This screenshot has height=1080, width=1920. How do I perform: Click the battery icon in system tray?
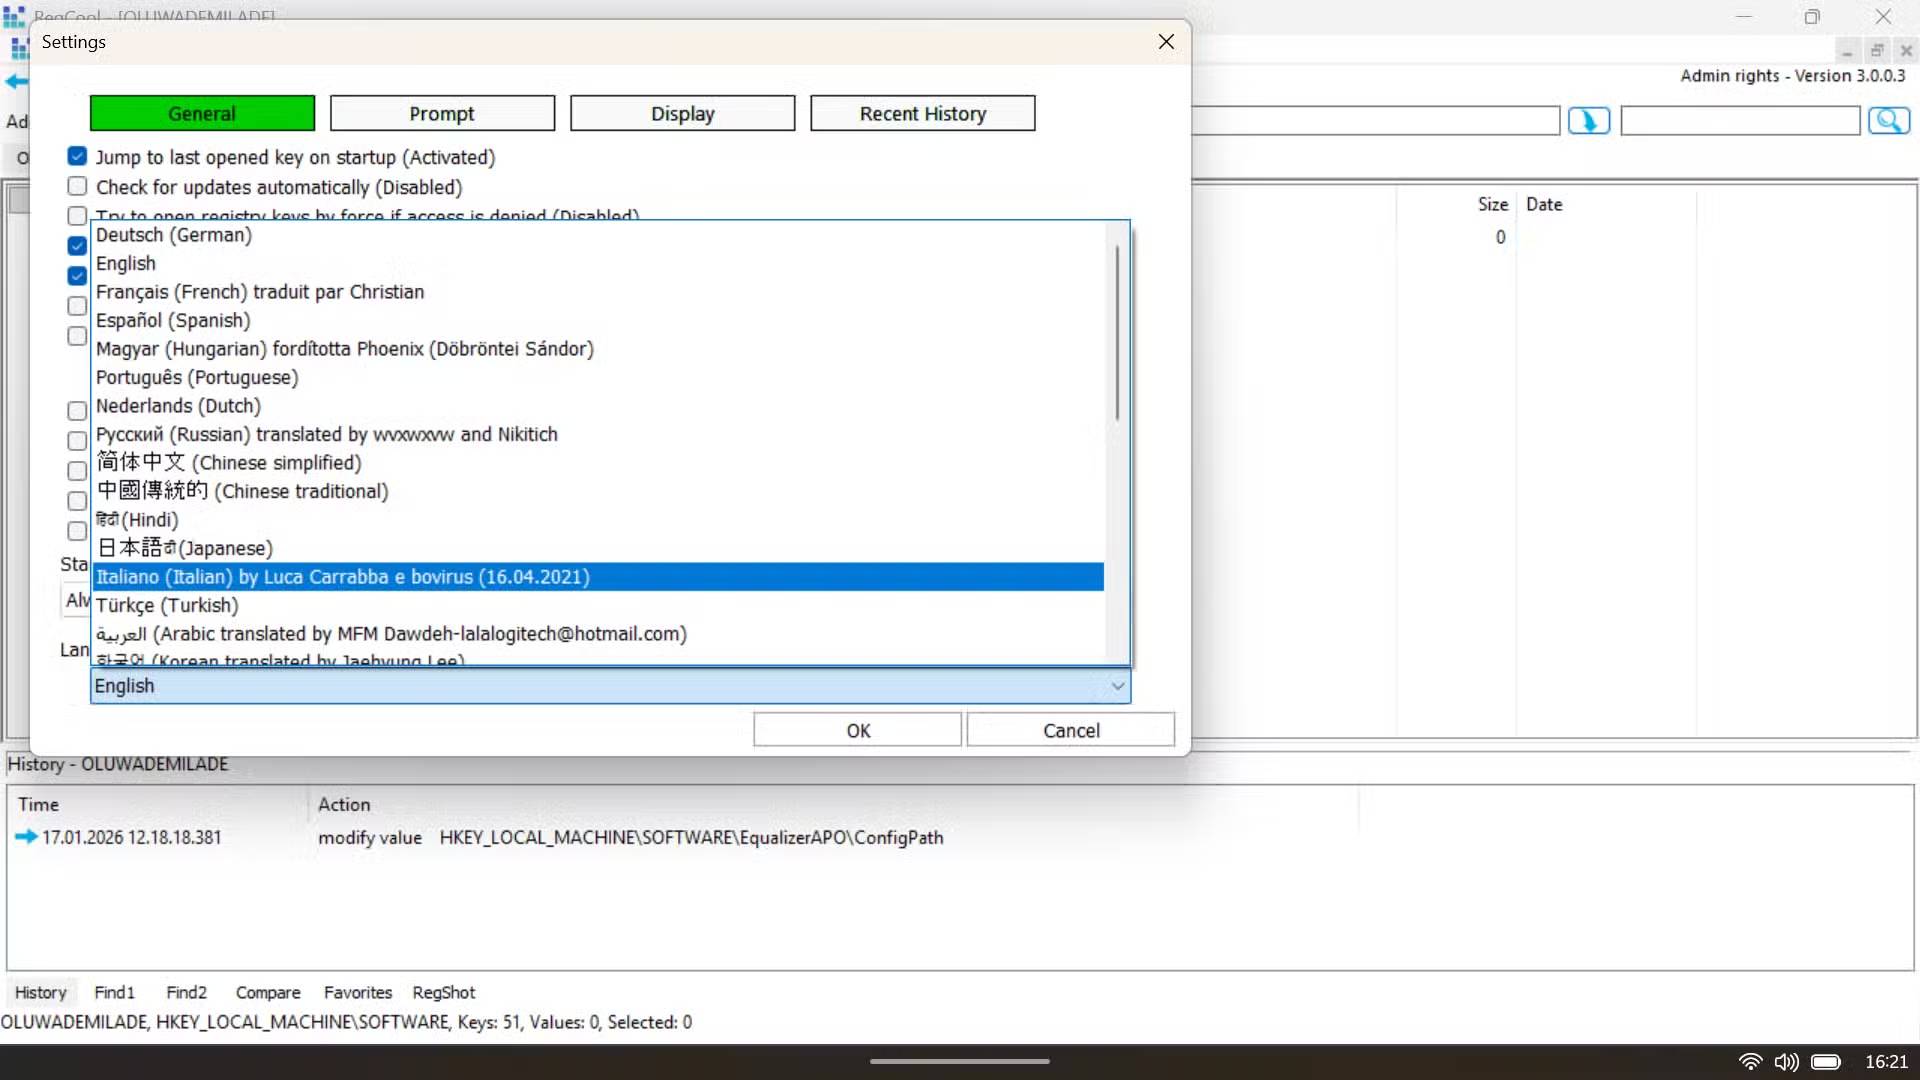(1828, 1062)
